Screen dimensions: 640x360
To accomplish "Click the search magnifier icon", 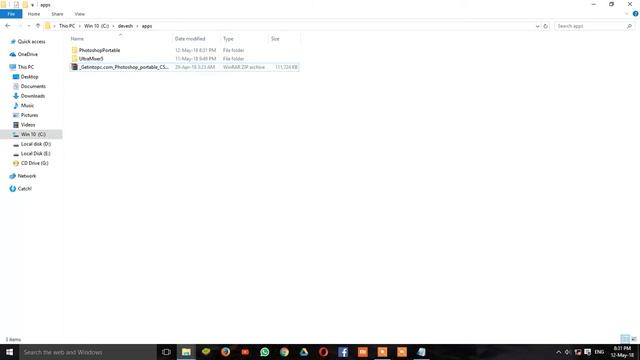I will tap(629, 26).
